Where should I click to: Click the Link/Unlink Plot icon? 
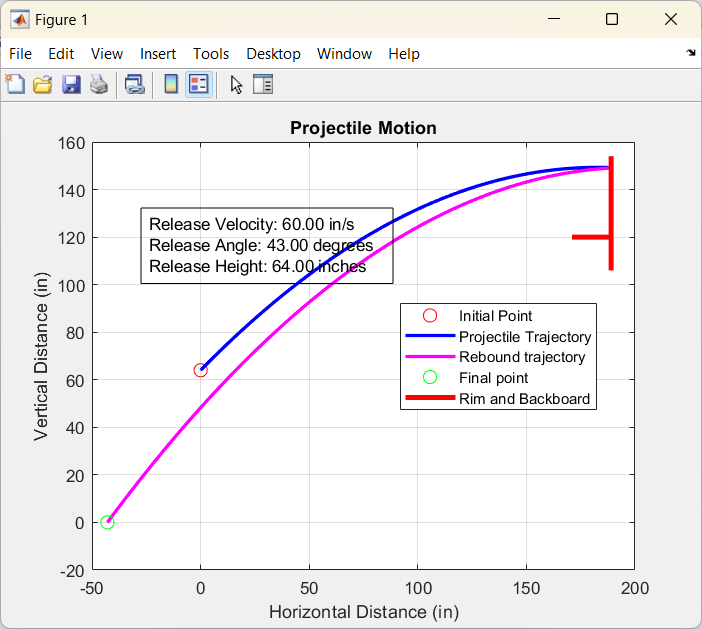pyautogui.click(x=135, y=84)
